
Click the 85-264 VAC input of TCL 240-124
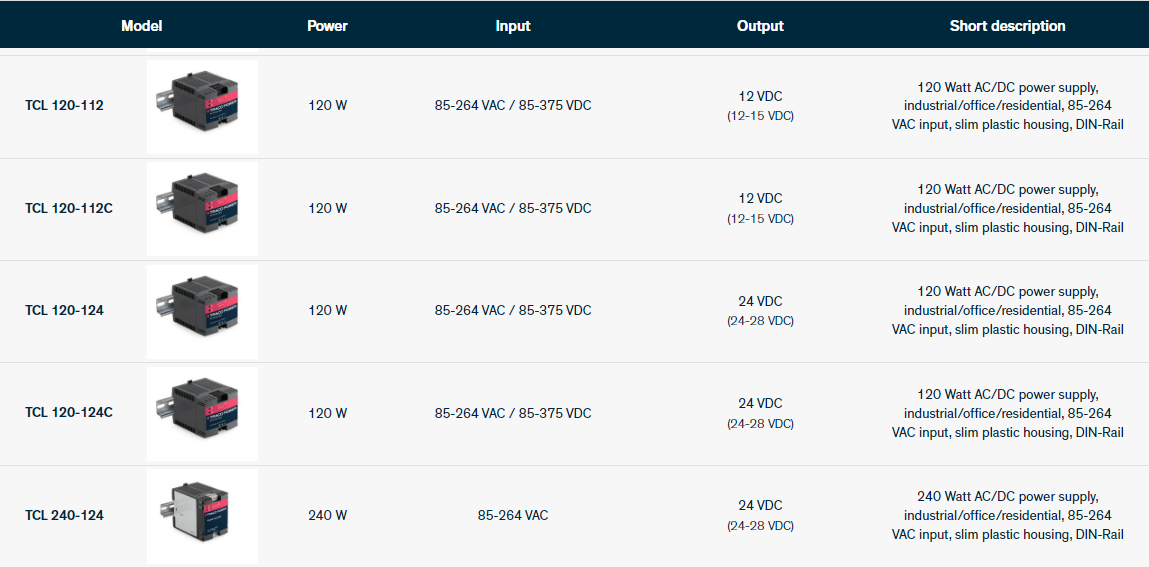[513, 515]
